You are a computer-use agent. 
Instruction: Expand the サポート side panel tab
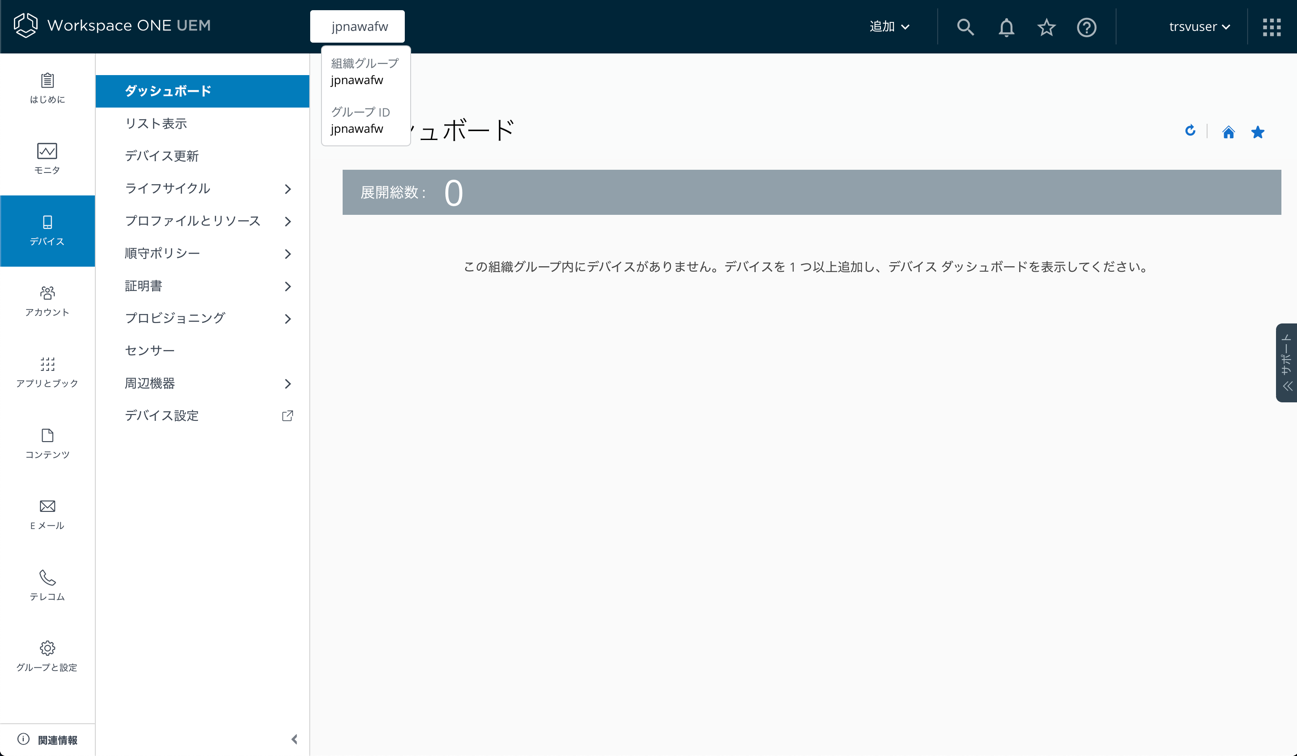[x=1286, y=363]
